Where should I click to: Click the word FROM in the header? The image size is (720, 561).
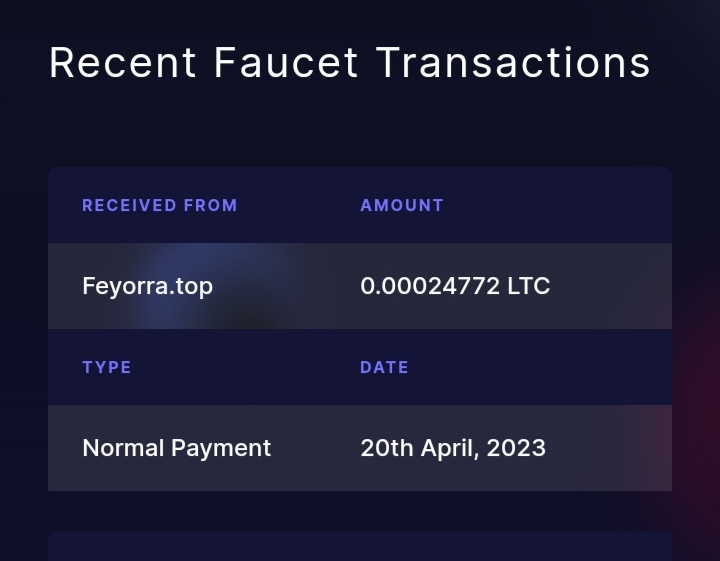pyautogui.click(x=211, y=205)
